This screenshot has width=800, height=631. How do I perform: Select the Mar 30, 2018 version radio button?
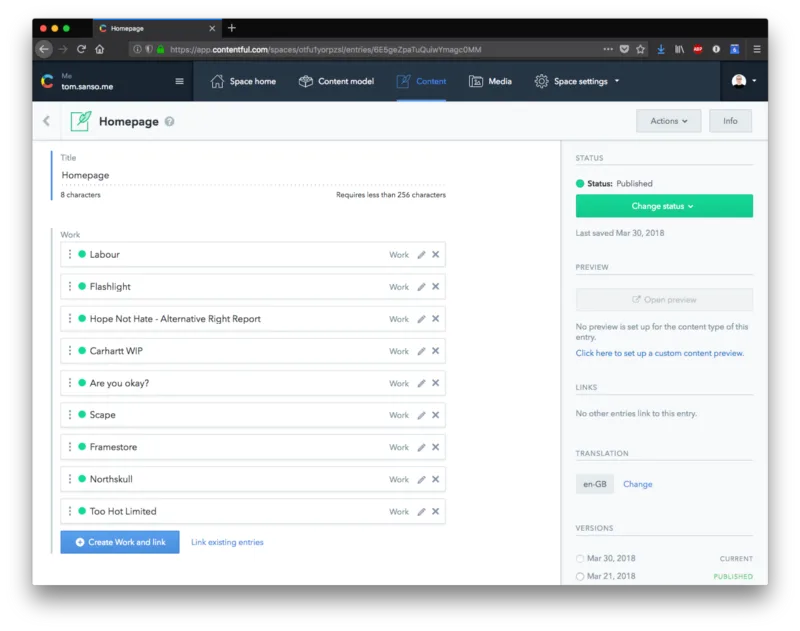point(580,559)
